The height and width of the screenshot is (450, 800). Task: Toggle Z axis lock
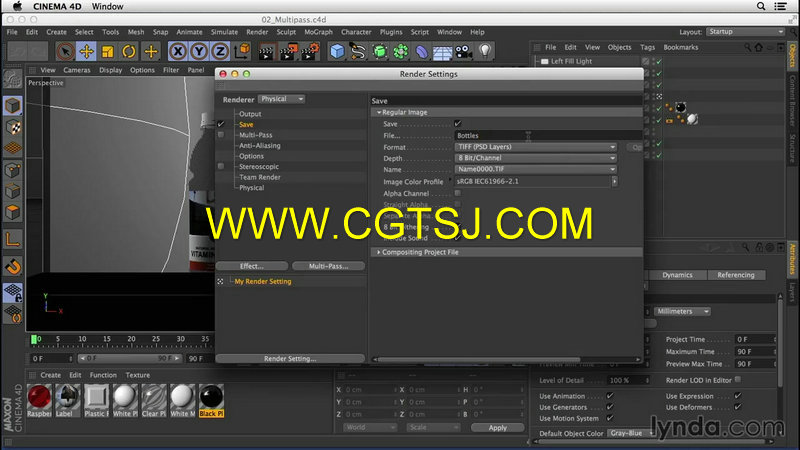pos(220,52)
